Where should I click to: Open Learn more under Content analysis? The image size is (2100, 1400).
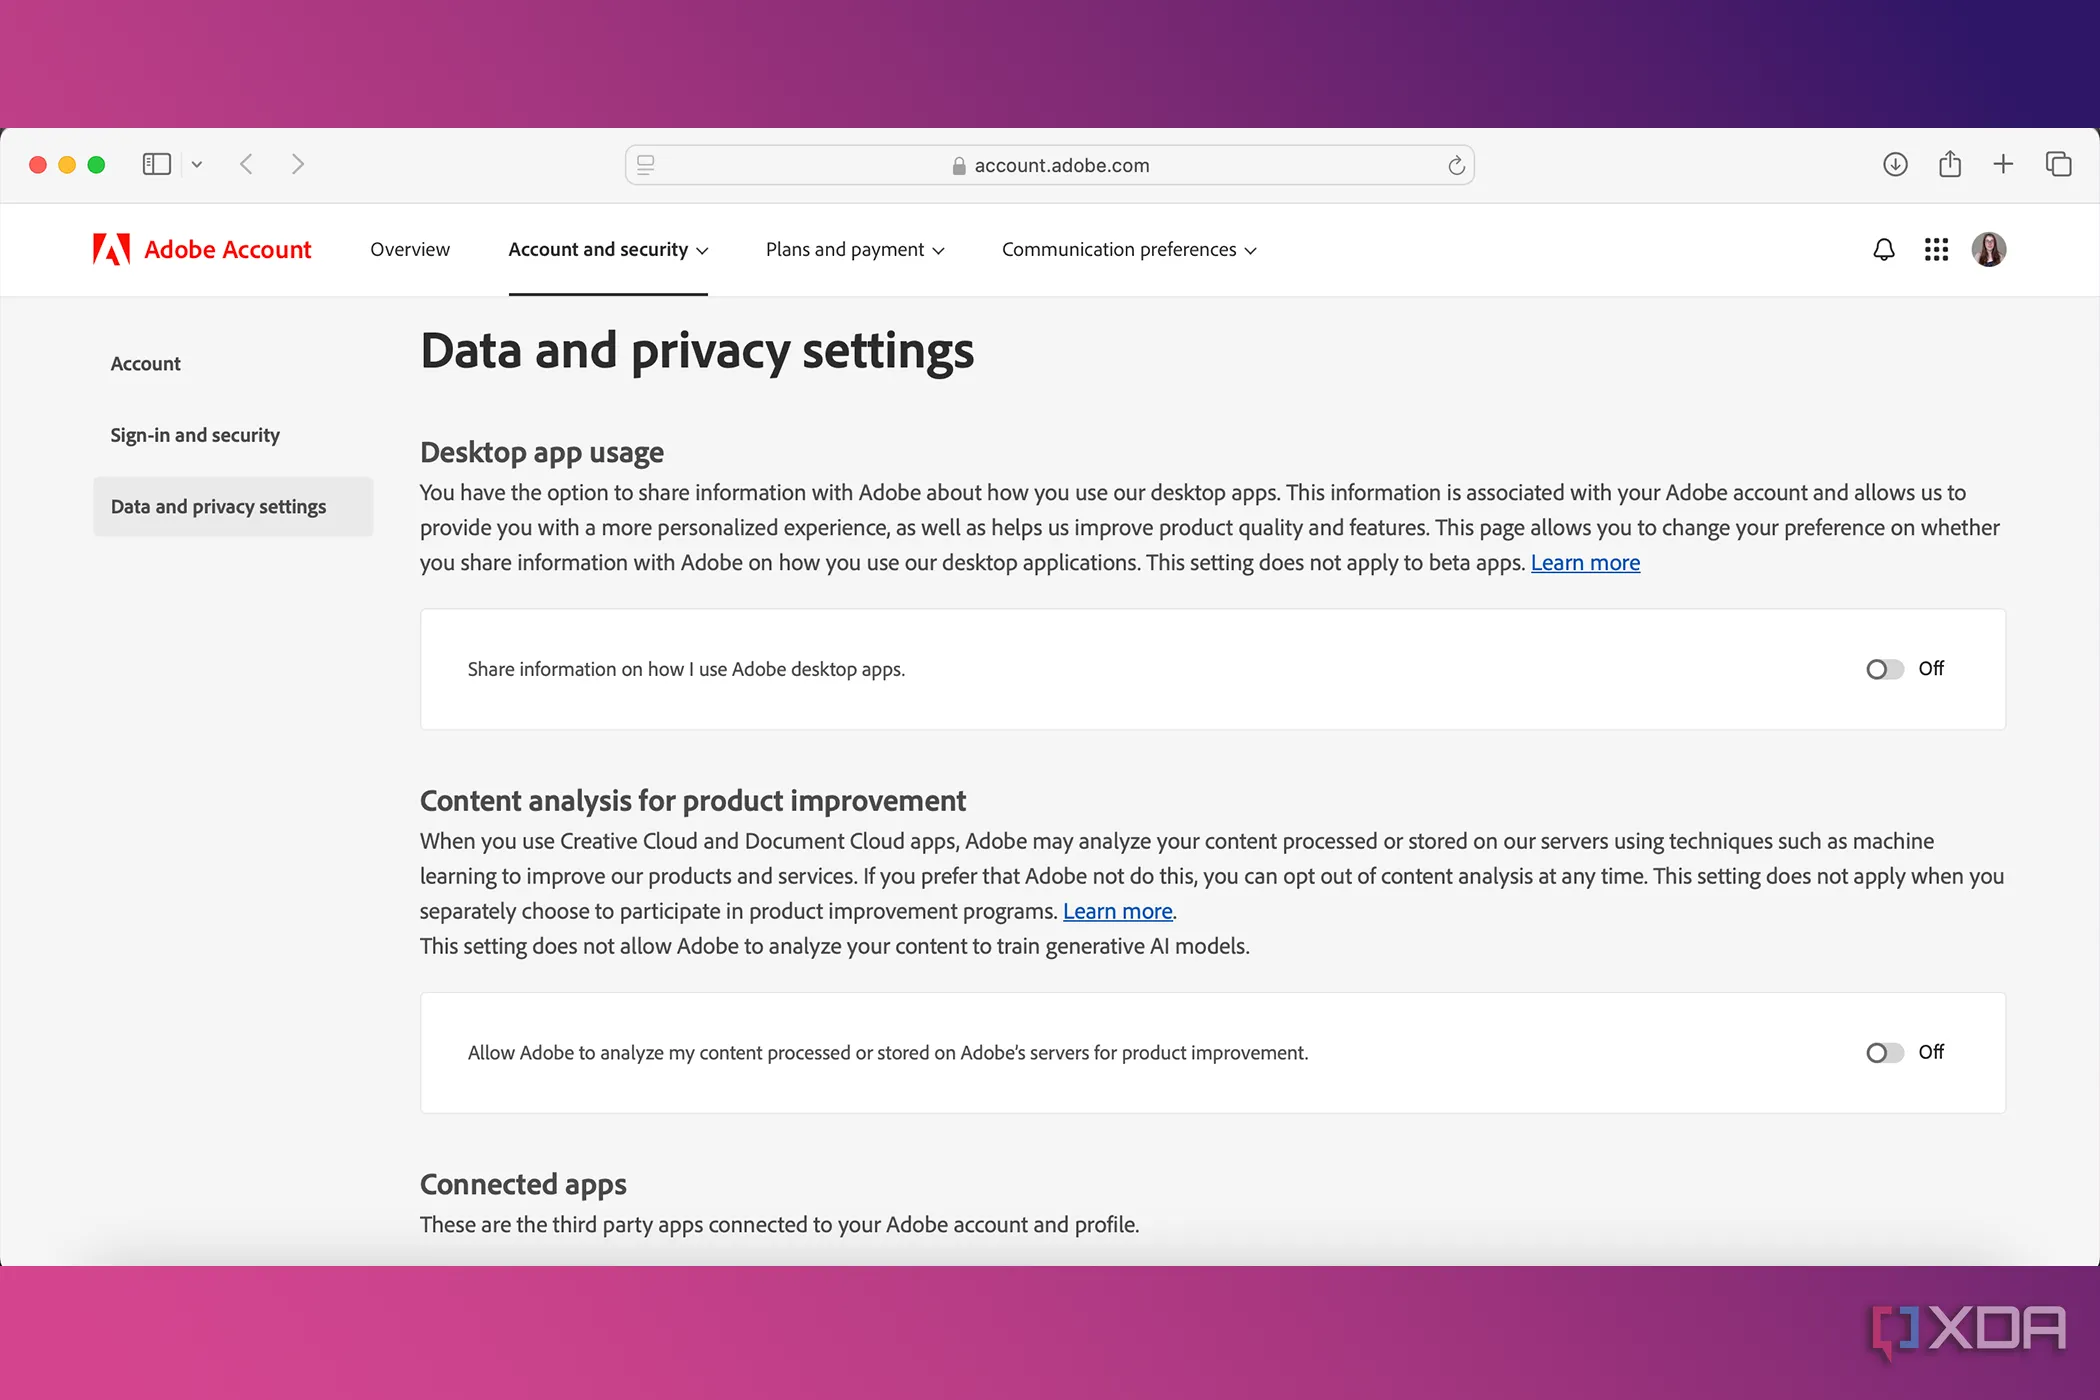[1117, 912]
